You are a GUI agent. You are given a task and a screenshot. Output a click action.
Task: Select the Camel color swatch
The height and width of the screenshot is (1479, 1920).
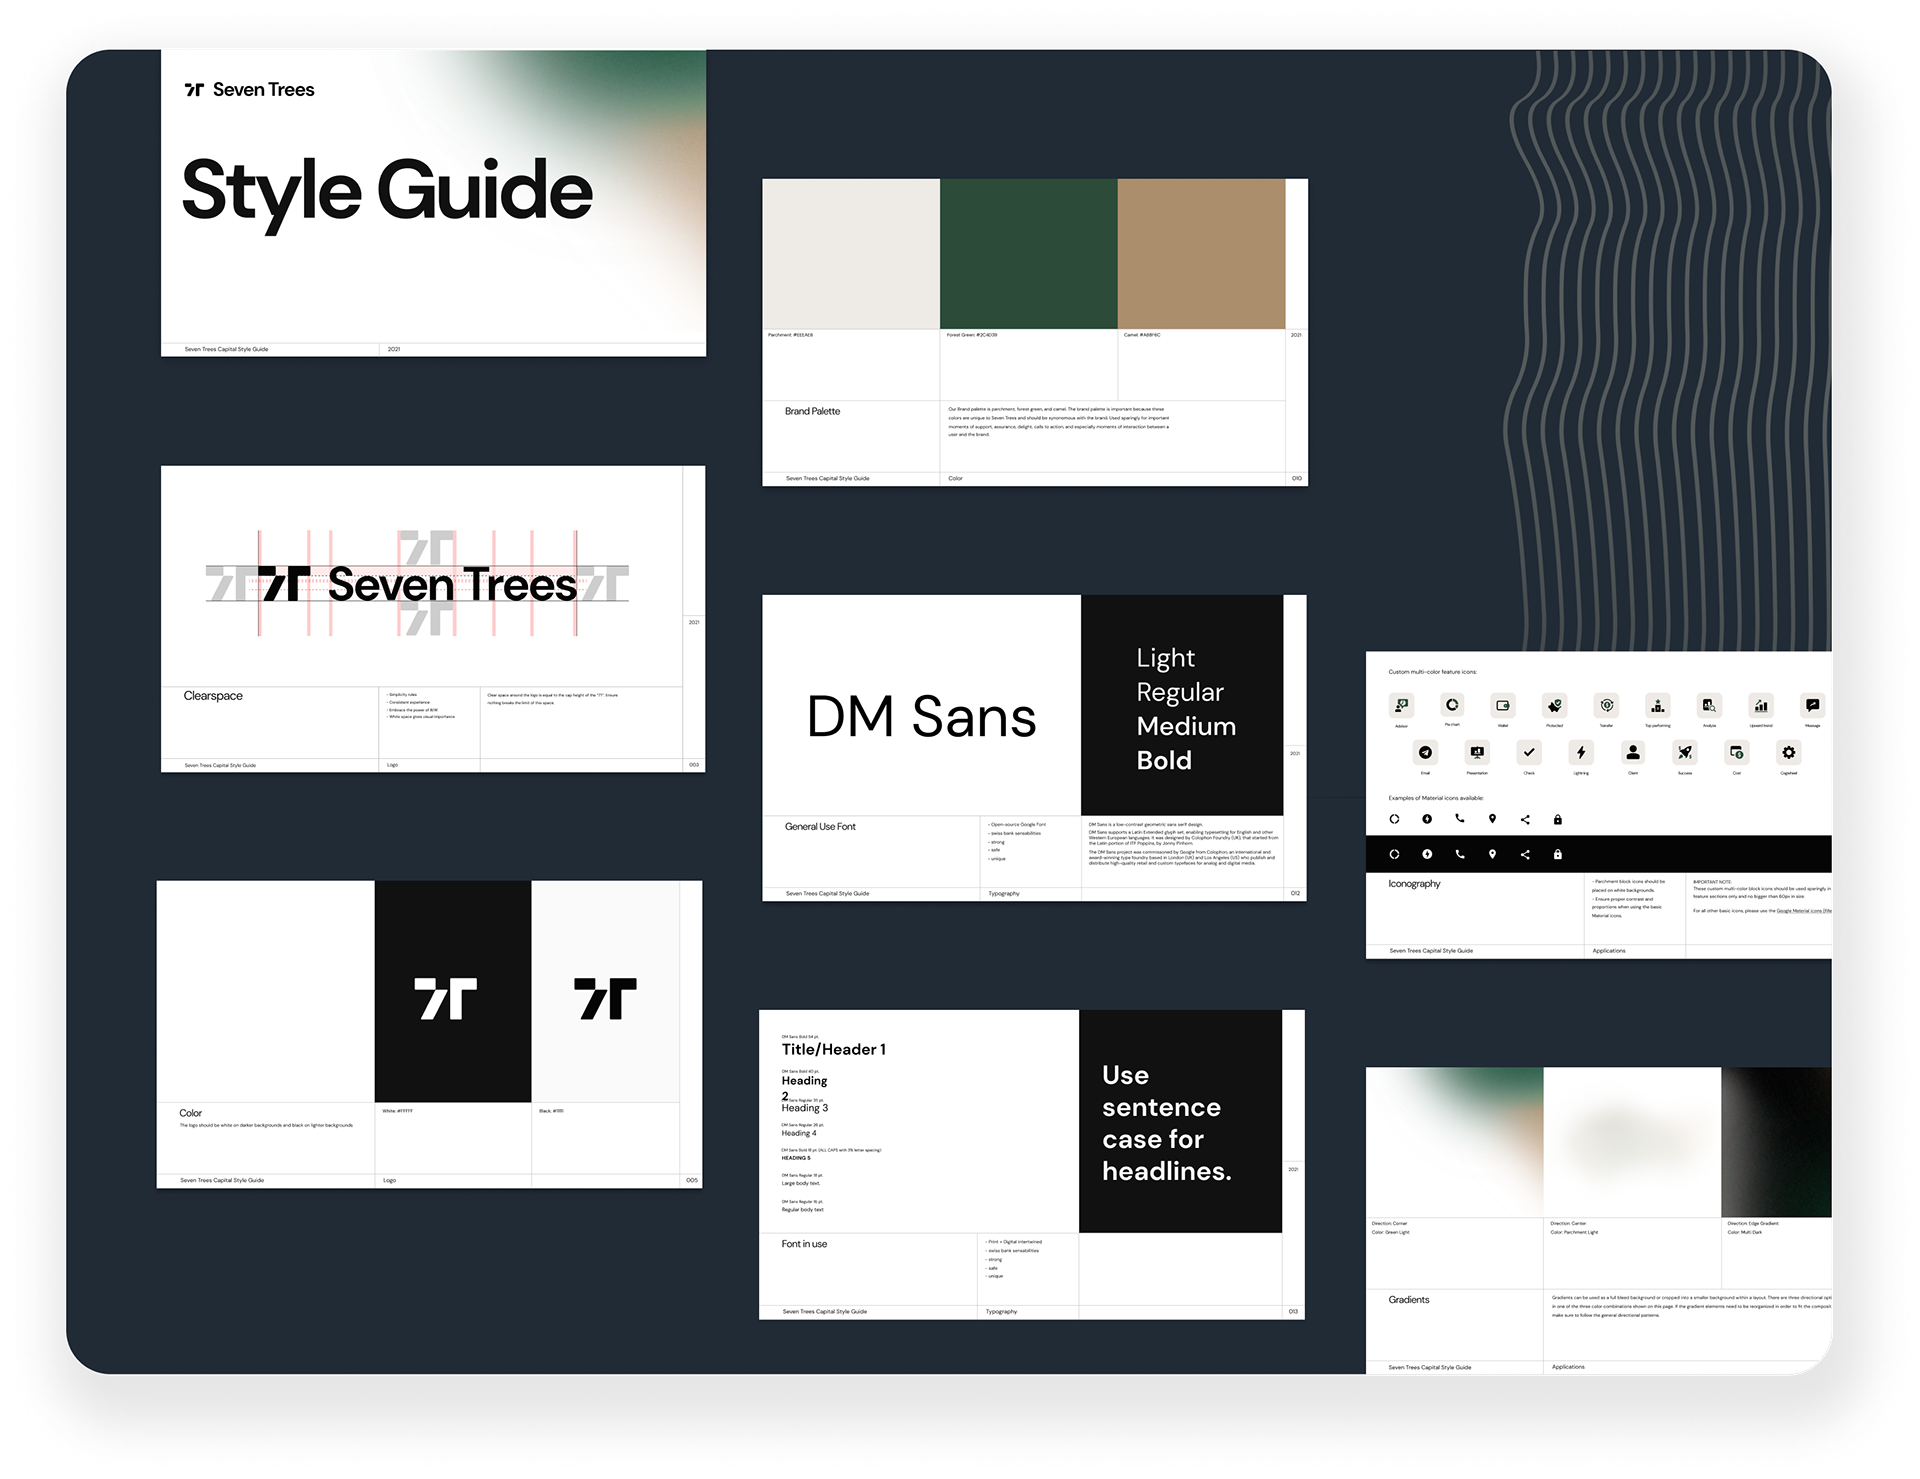point(1201,254)
